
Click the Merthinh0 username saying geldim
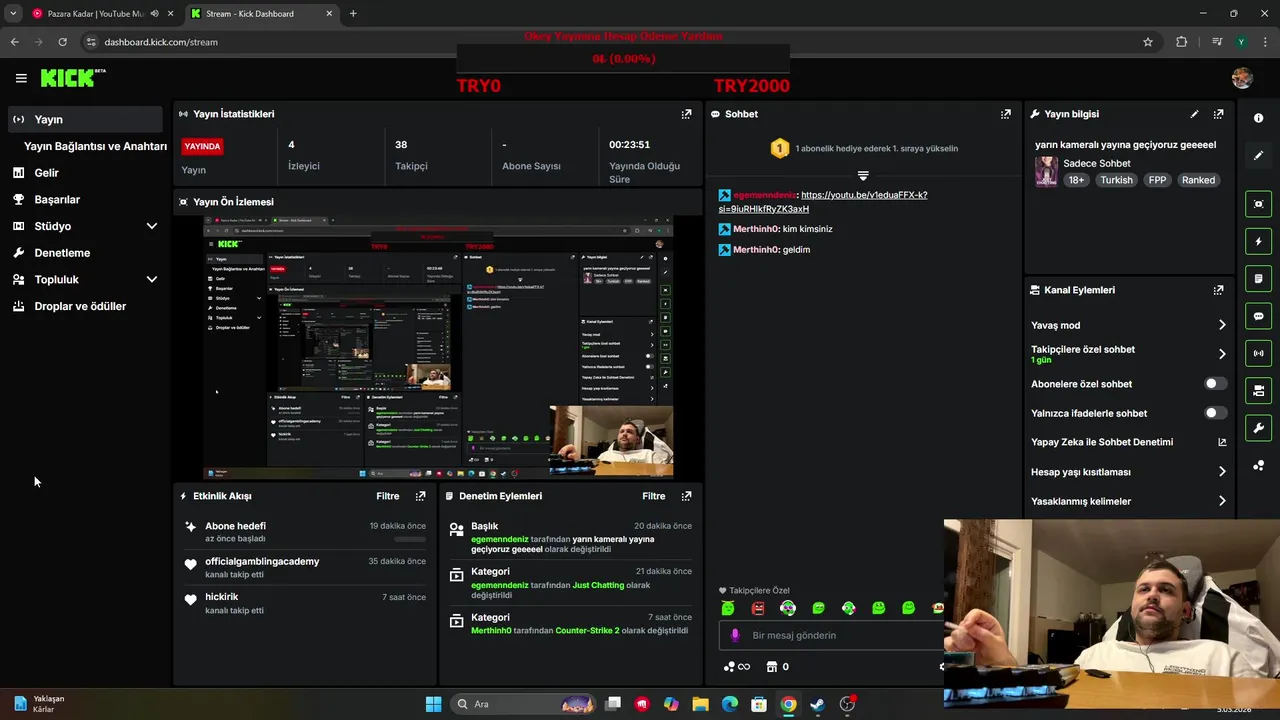pyautogui.click(x=755, y=250)
